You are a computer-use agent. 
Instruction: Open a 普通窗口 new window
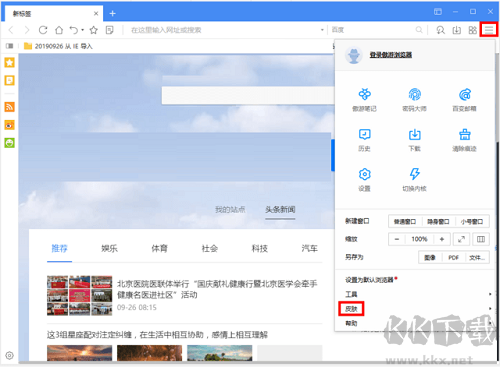(x=405, y=222)
